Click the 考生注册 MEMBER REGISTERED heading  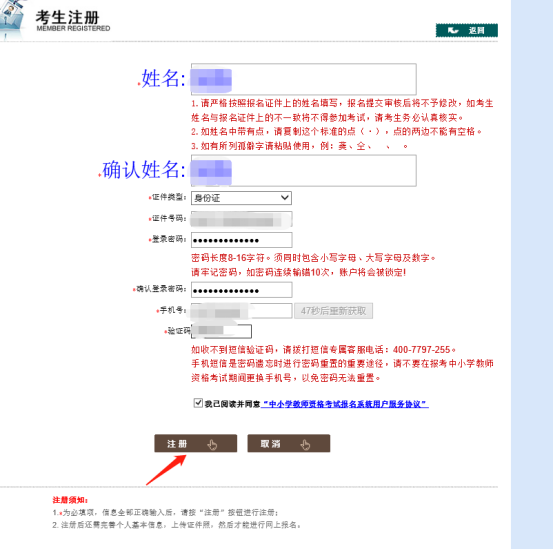[72, 21]
